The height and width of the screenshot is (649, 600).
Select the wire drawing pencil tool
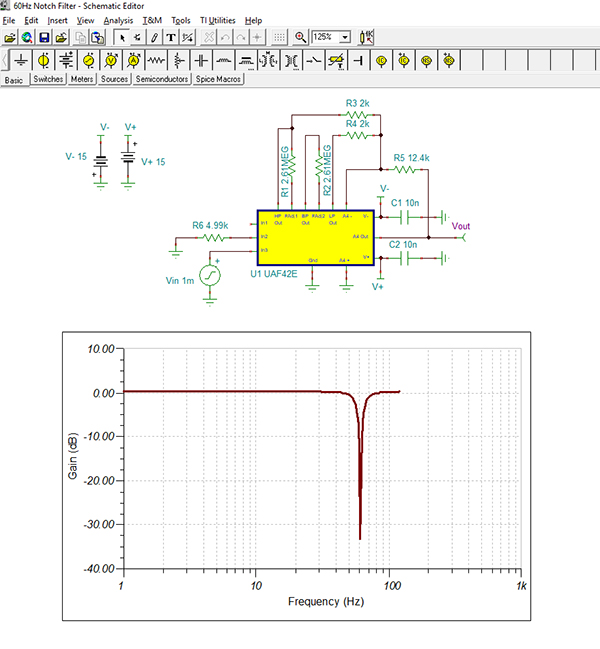click(x=155, y=37)
